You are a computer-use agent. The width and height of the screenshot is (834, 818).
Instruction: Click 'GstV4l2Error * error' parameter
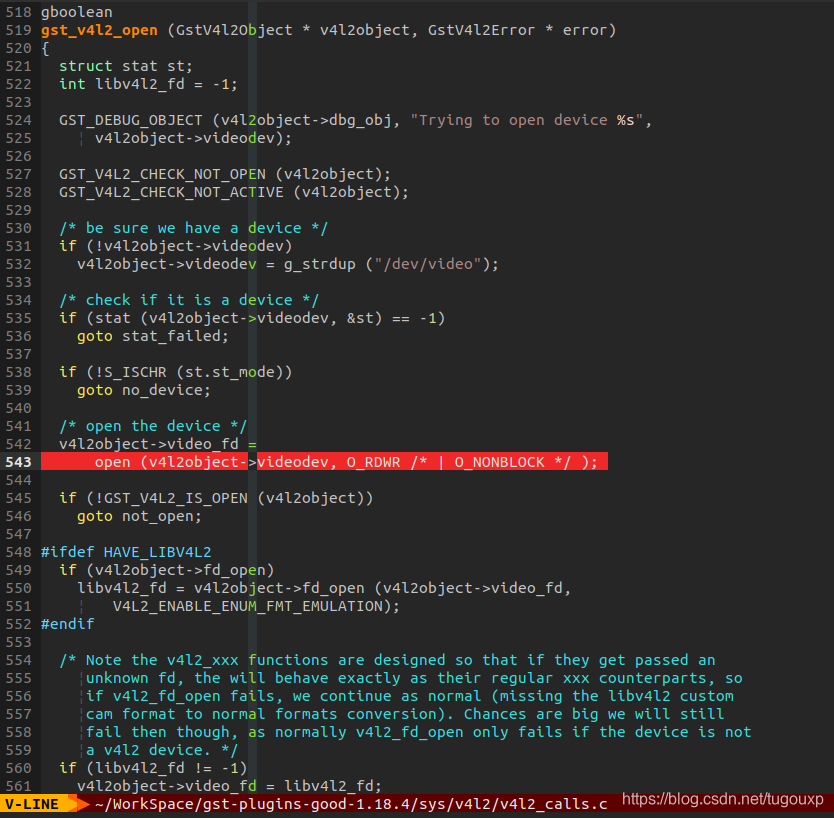(x=518, y=30)
